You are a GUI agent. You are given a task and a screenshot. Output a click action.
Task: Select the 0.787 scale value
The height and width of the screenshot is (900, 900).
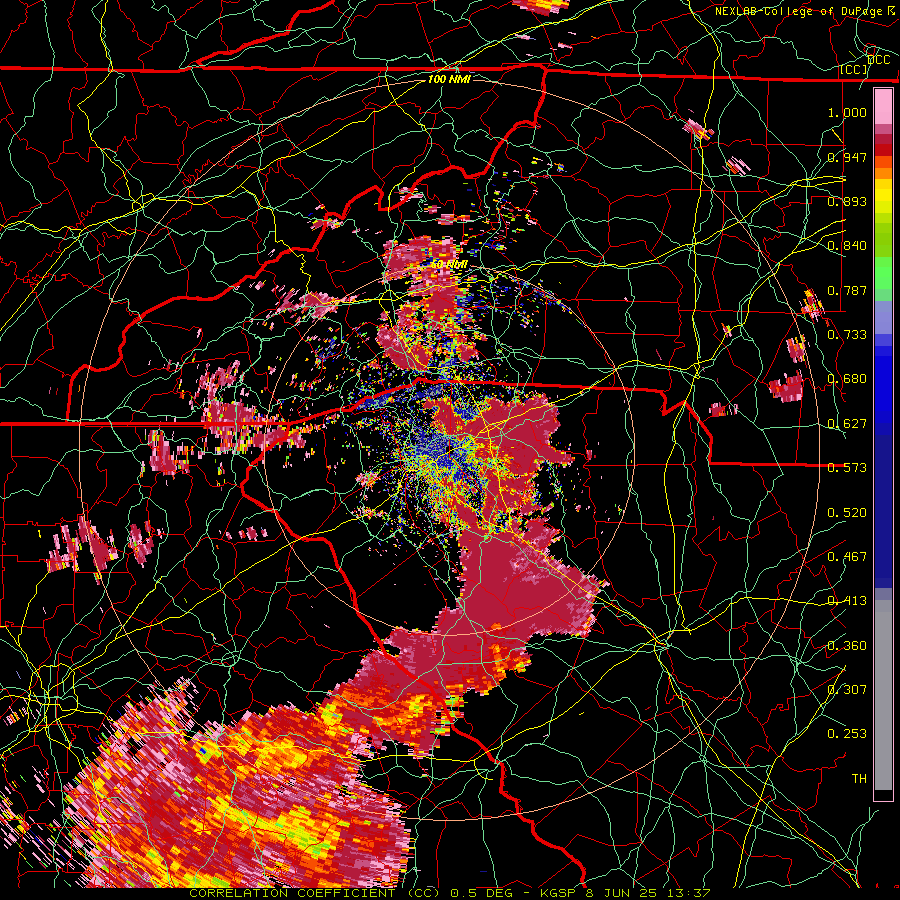(x=847, y=290)
